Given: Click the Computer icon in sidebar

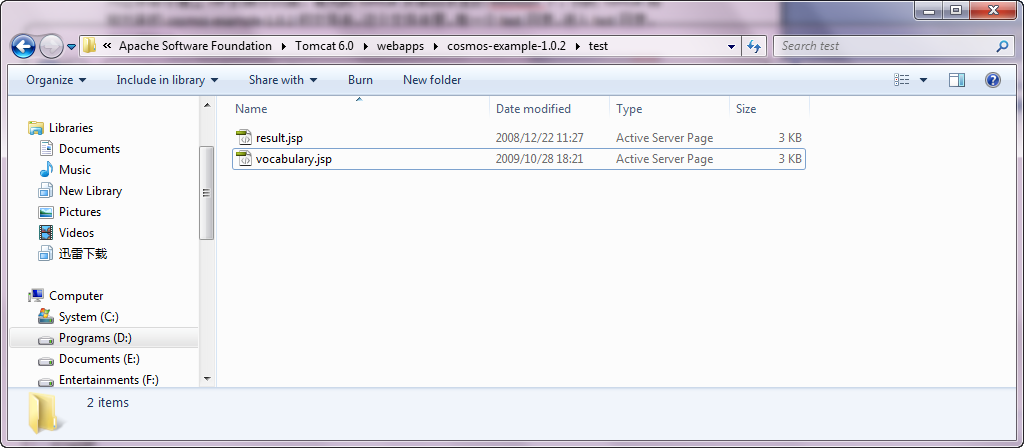Looking at the screenshot, I should 36,296.
